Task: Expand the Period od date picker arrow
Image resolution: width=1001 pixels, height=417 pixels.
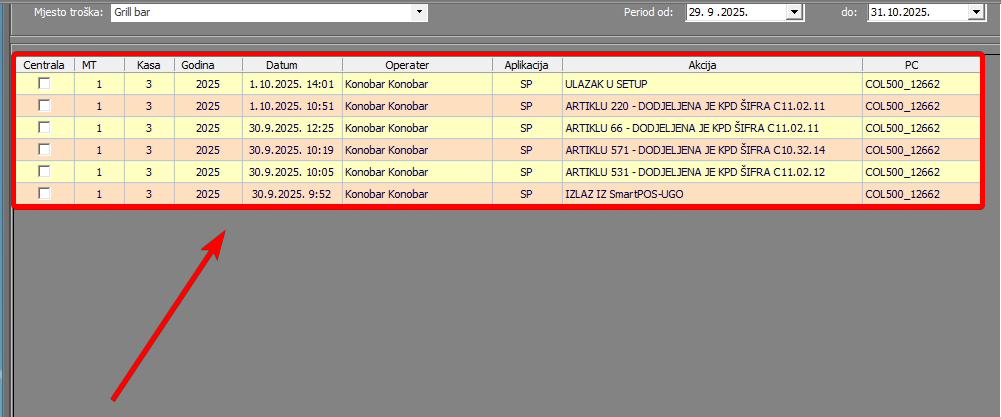Action: point(794,12)
